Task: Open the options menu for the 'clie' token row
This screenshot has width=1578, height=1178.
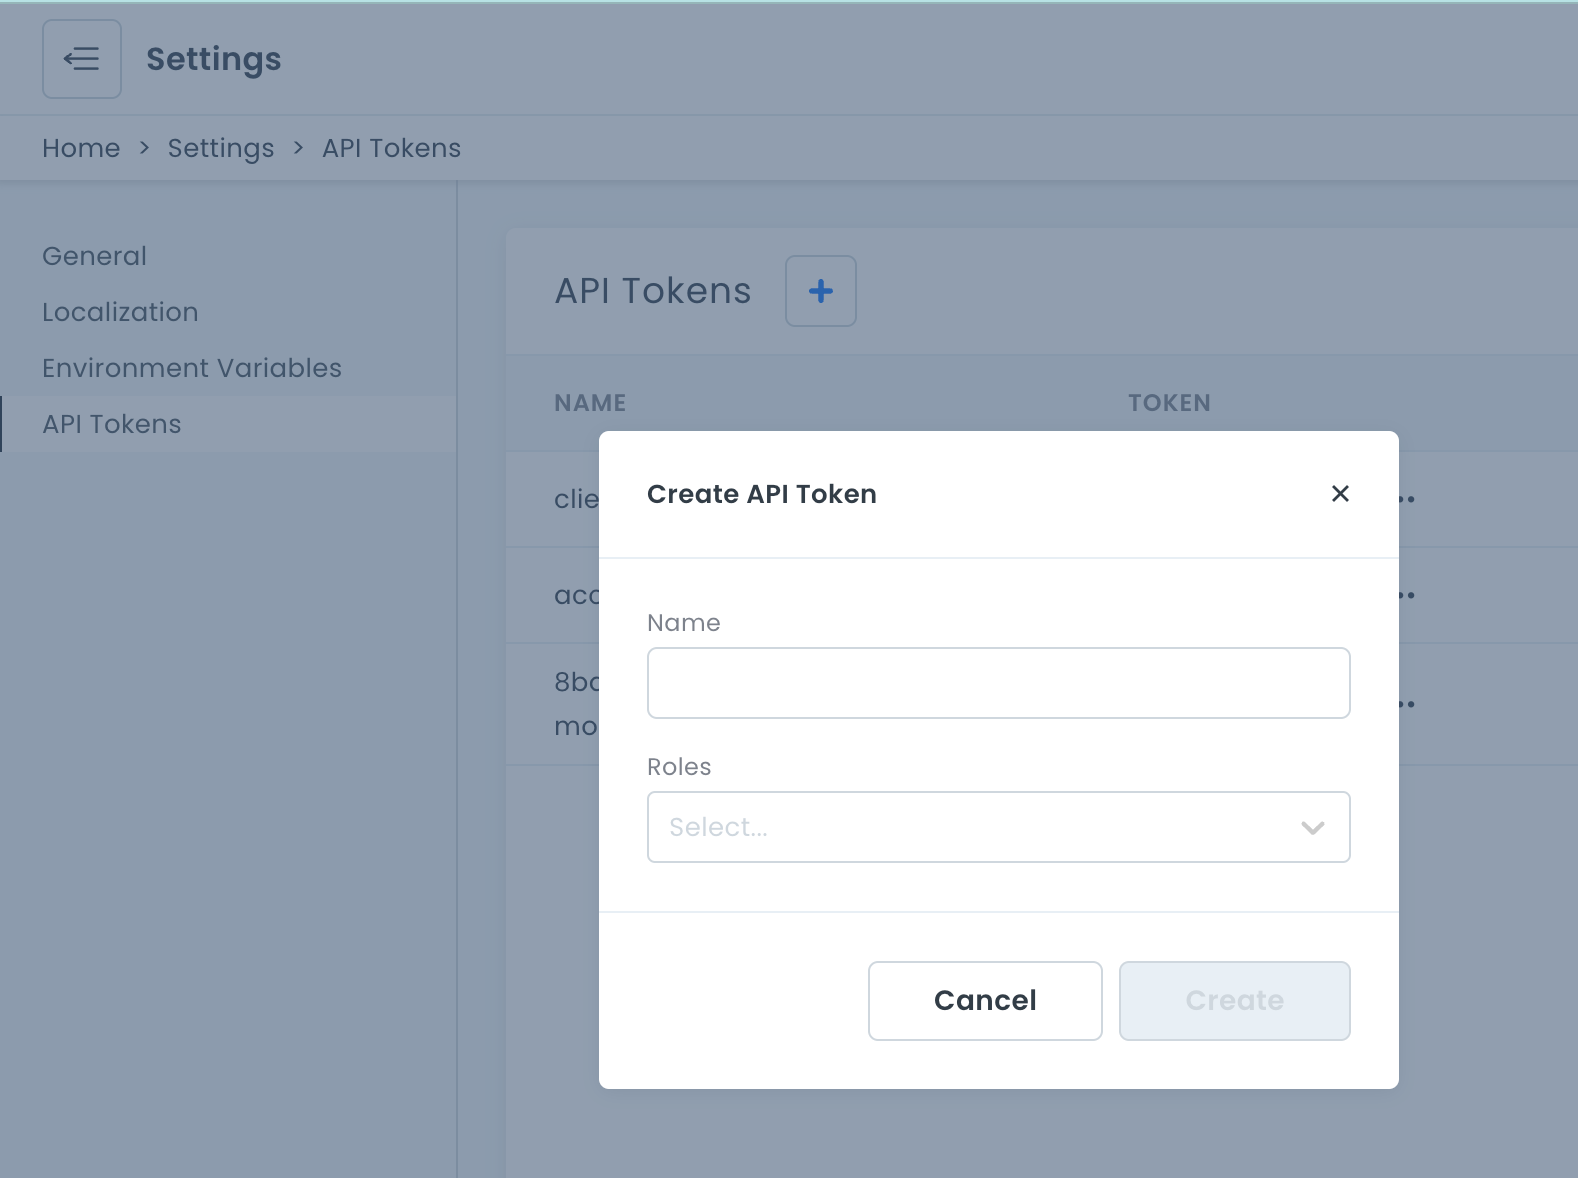Action: 1407,499
